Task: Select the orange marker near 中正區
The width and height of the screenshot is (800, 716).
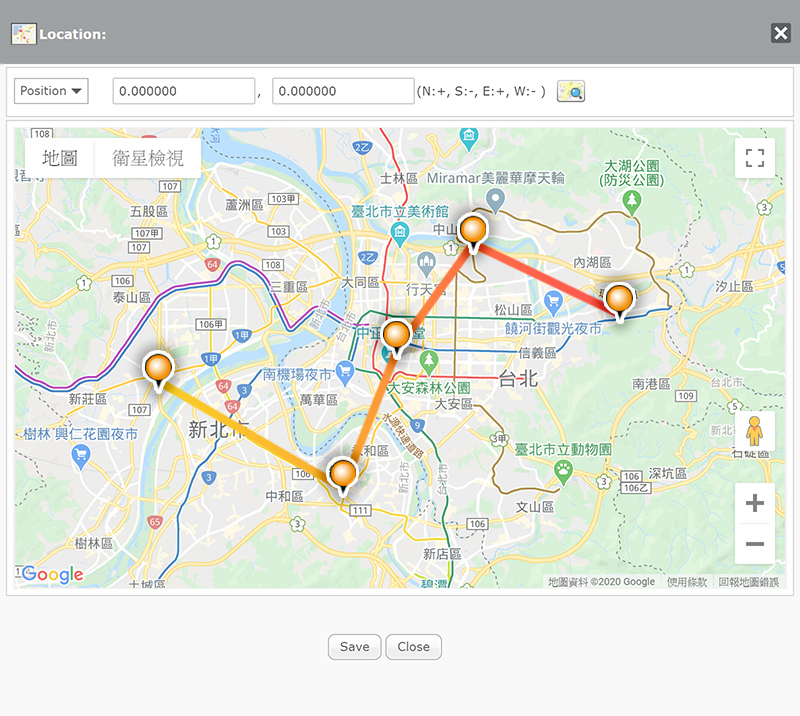Action: pos(396,338)
